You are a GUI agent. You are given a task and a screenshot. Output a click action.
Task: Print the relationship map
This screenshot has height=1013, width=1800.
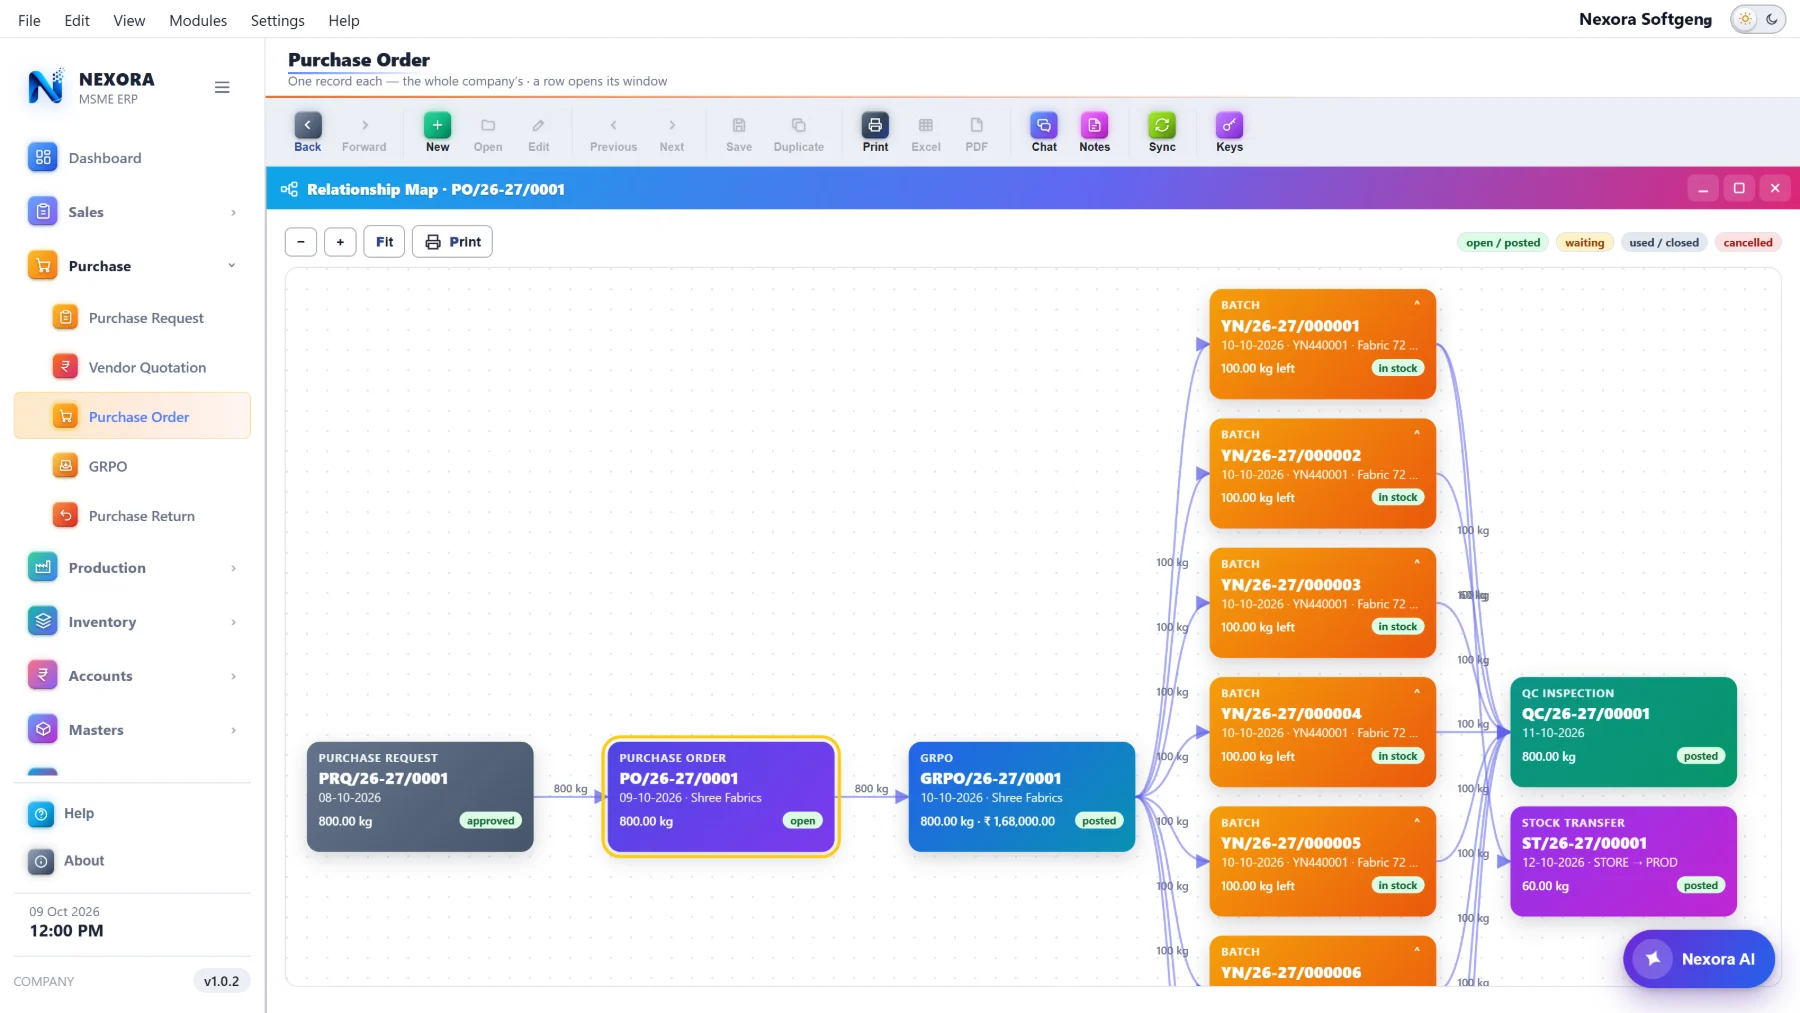(x=452, y=242)
